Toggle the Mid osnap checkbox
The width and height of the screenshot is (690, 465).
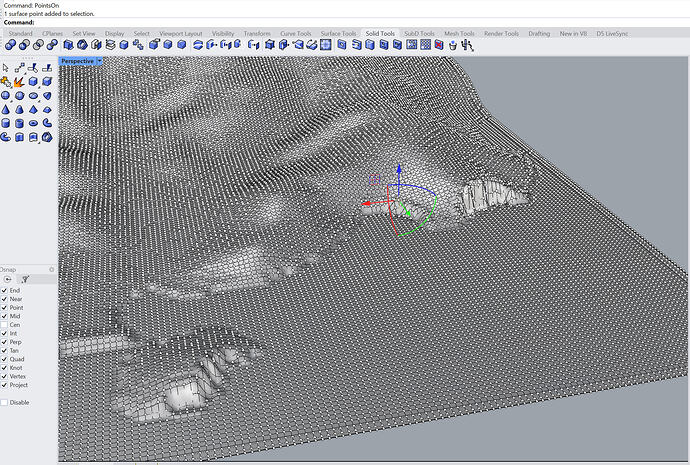[x=4, y=316]
